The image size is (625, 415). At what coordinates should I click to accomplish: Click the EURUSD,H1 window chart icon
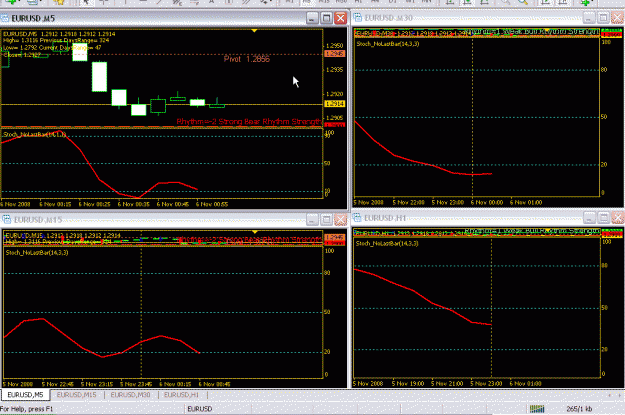point(358,218)
